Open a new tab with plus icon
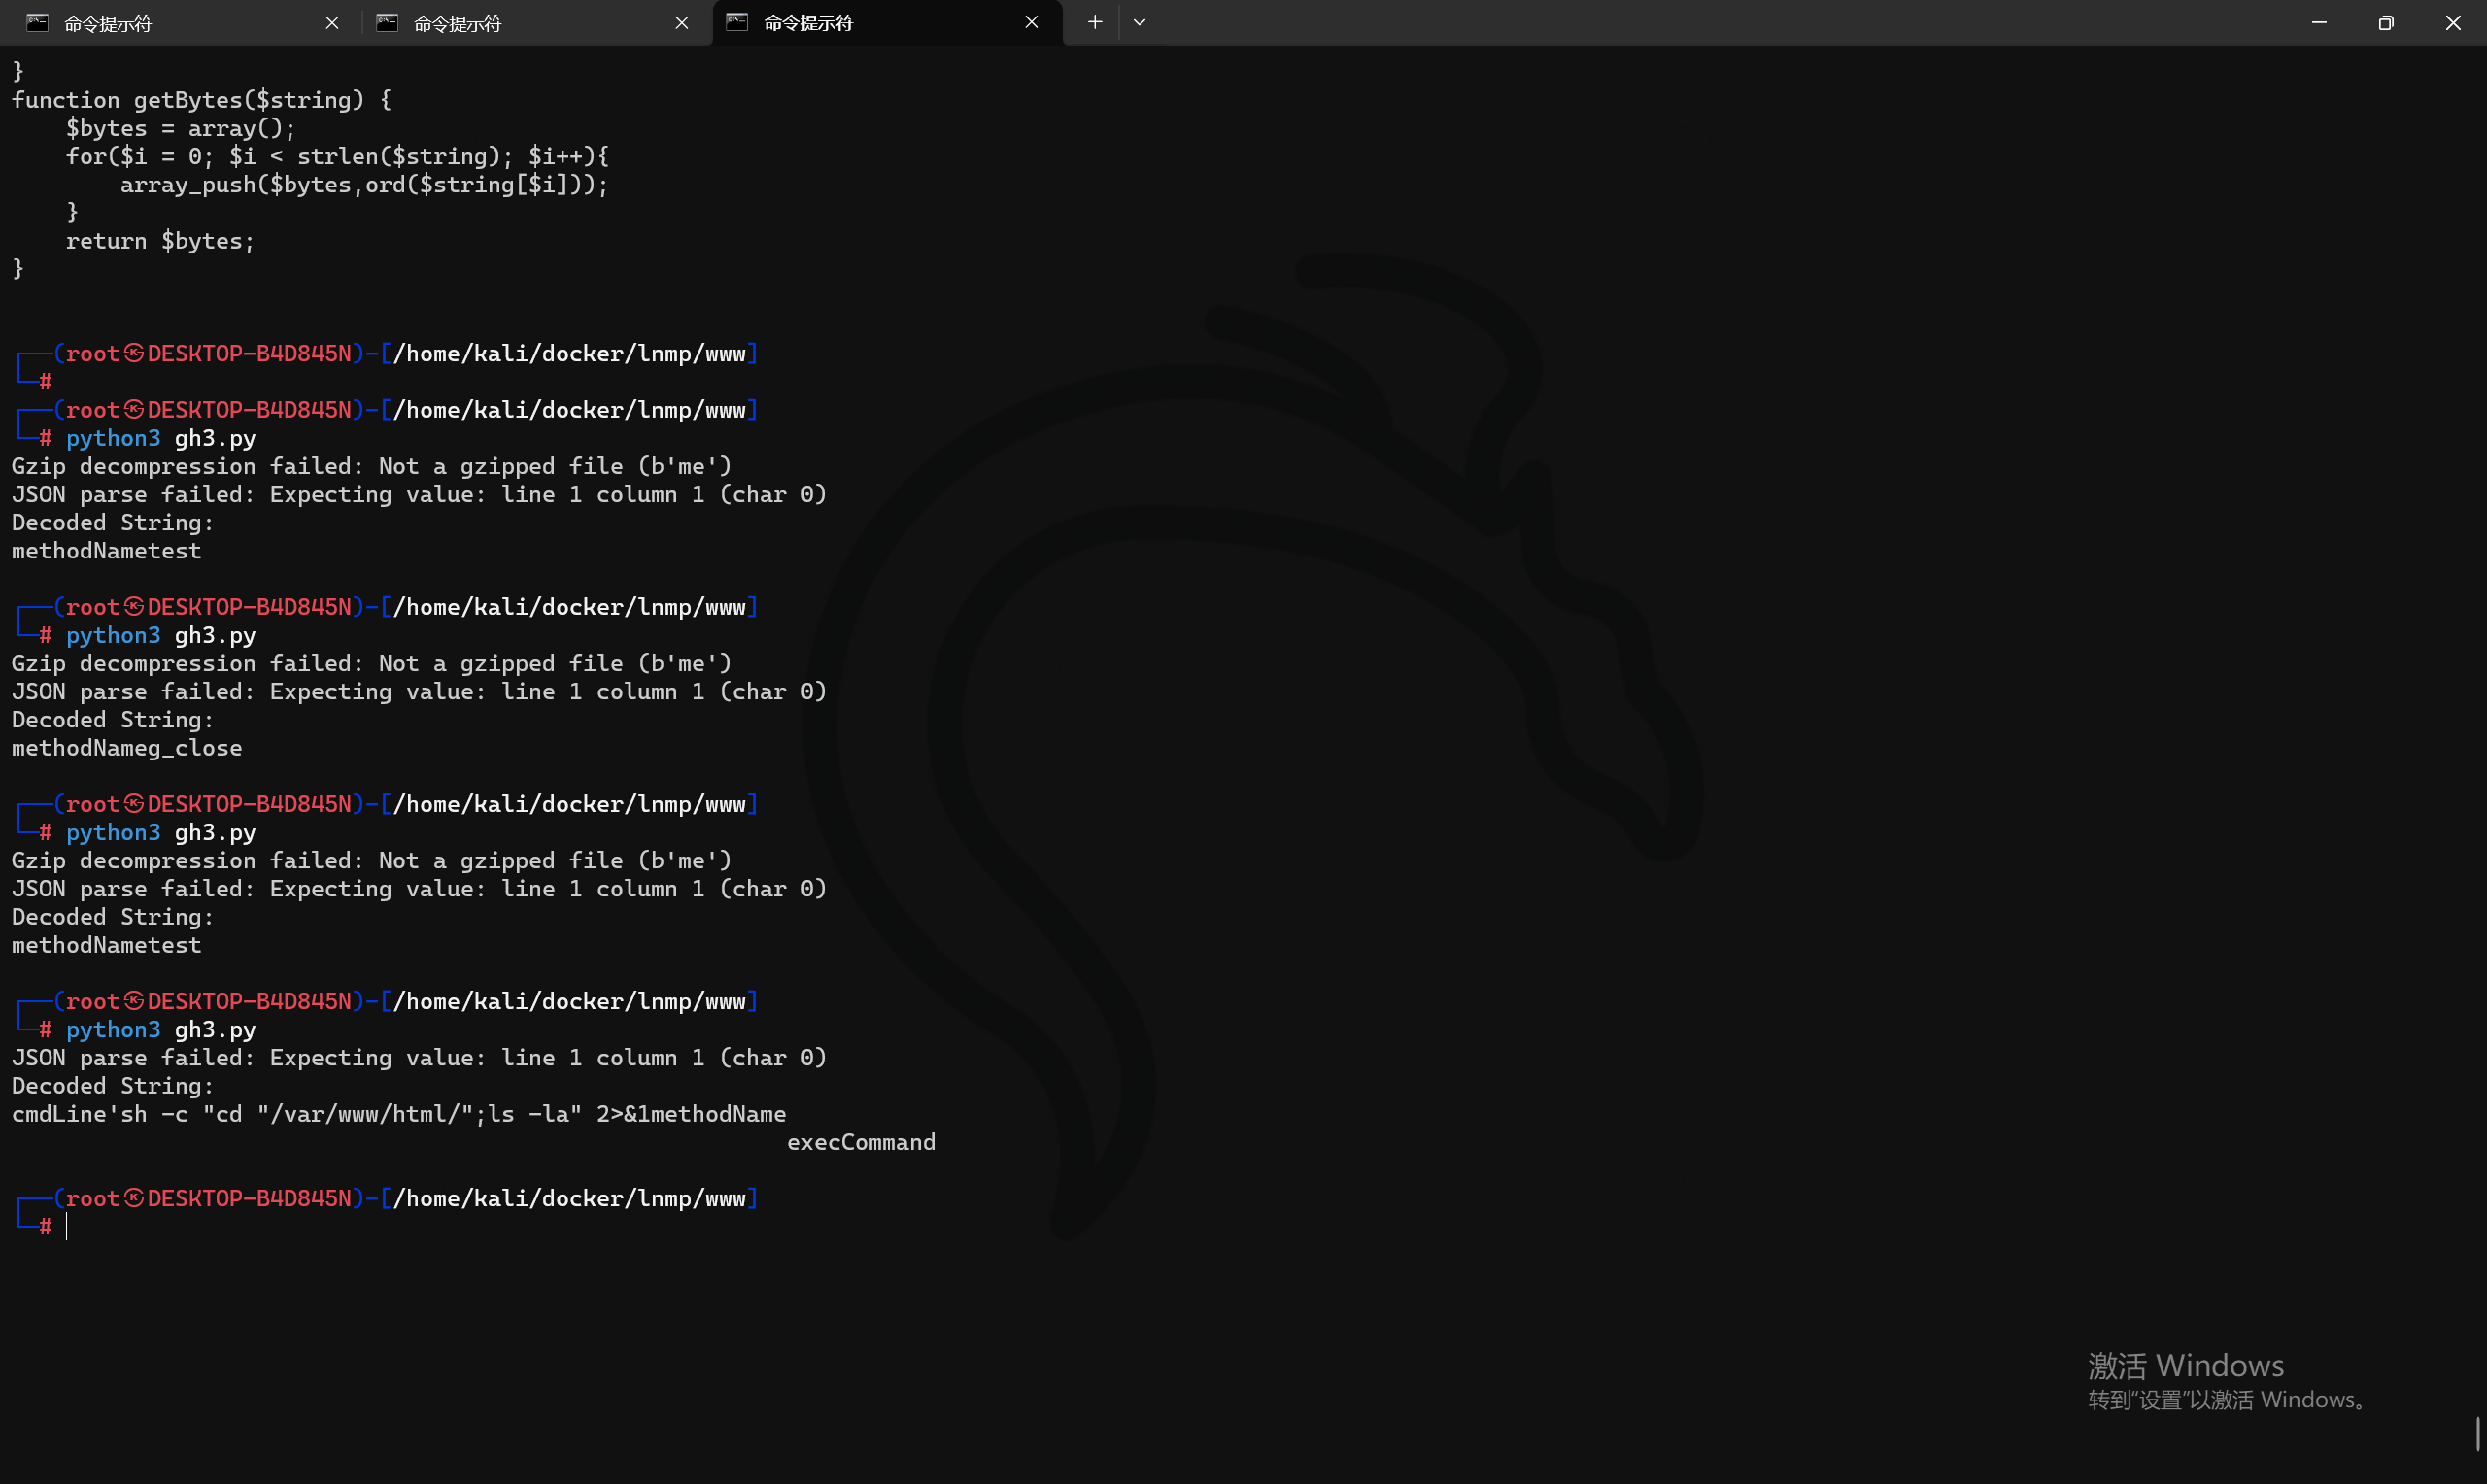This screenshot has height=1484, width=2487. [1094, 22]
